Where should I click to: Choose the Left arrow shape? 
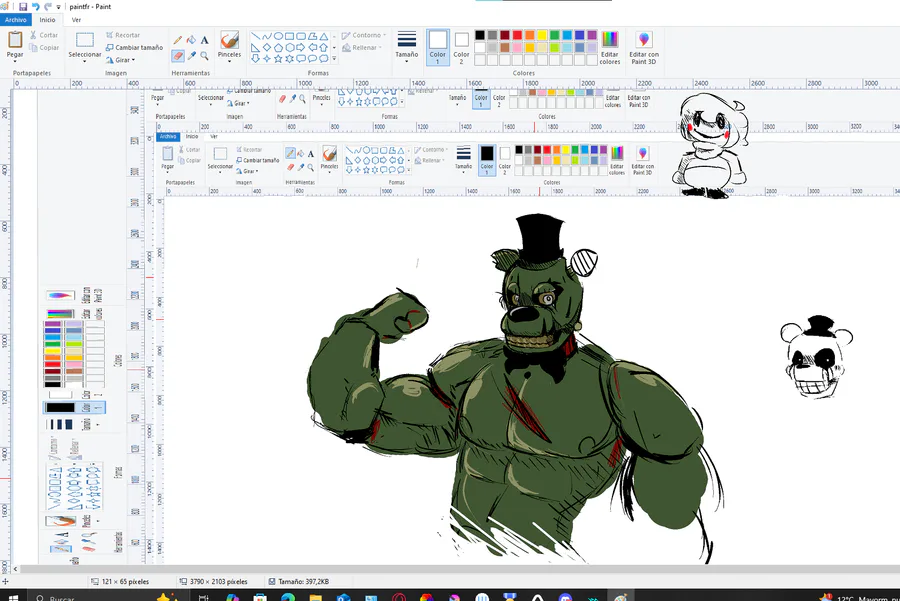tap(313, 48)
